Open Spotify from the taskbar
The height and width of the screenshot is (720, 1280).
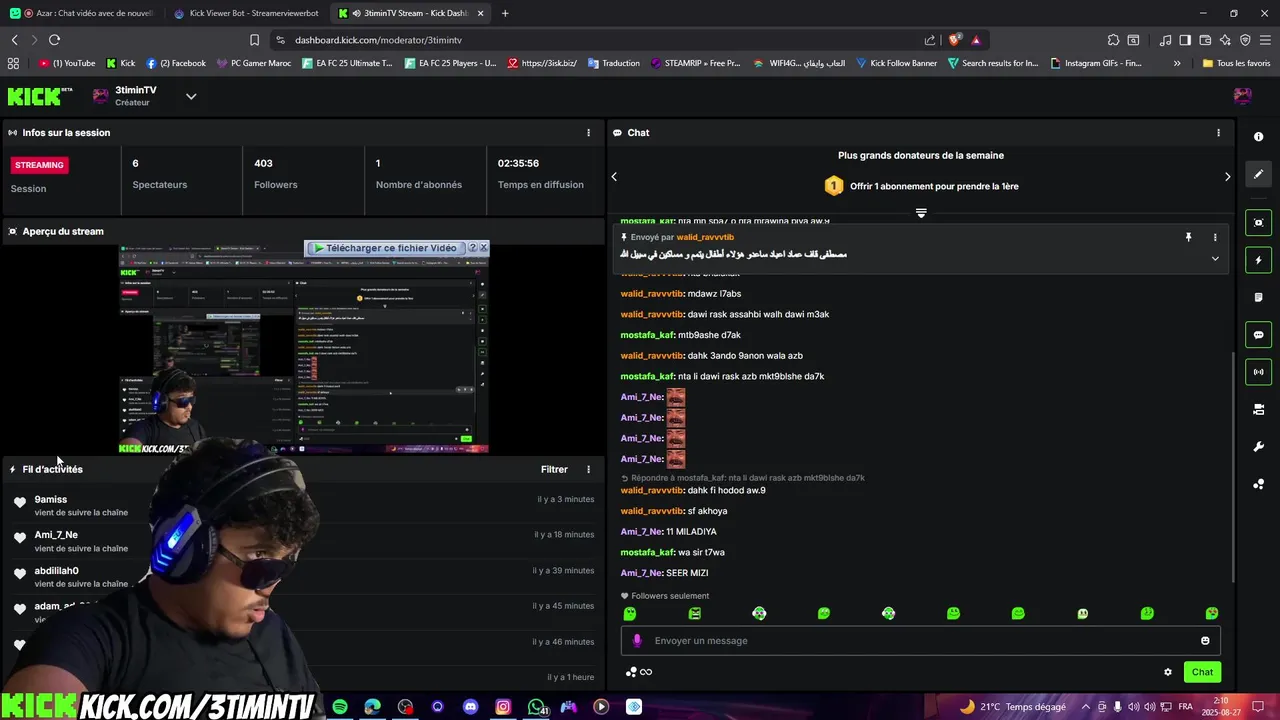(340, 707)
